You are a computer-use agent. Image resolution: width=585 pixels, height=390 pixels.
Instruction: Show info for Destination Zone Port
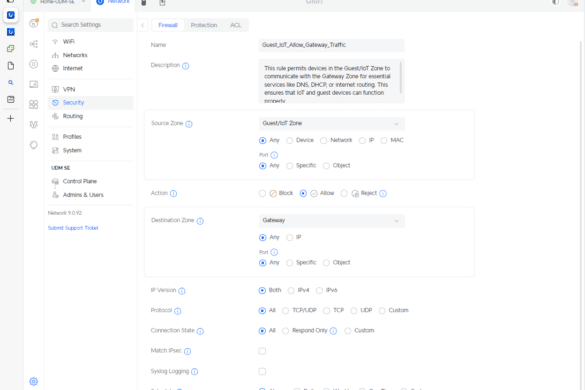tap(274, 252)
